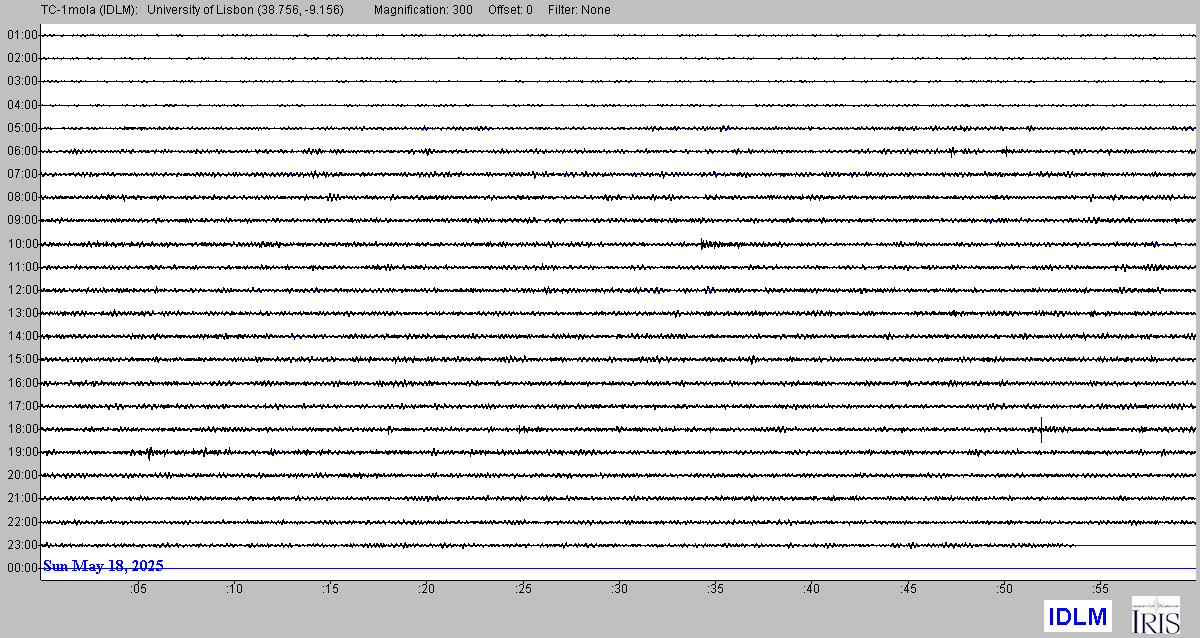Screen dimensions: 1200x638
Task: Select the 22:00 hour label
Action: click(22, 522)
